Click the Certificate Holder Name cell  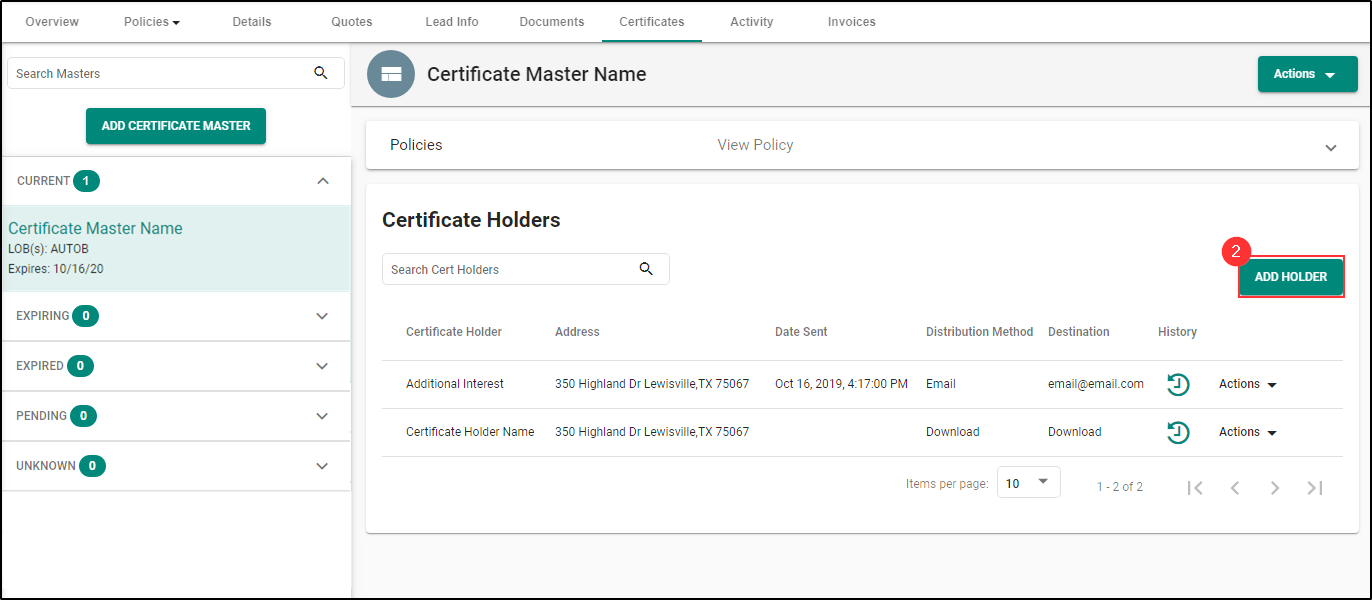(x=470, y=432)
